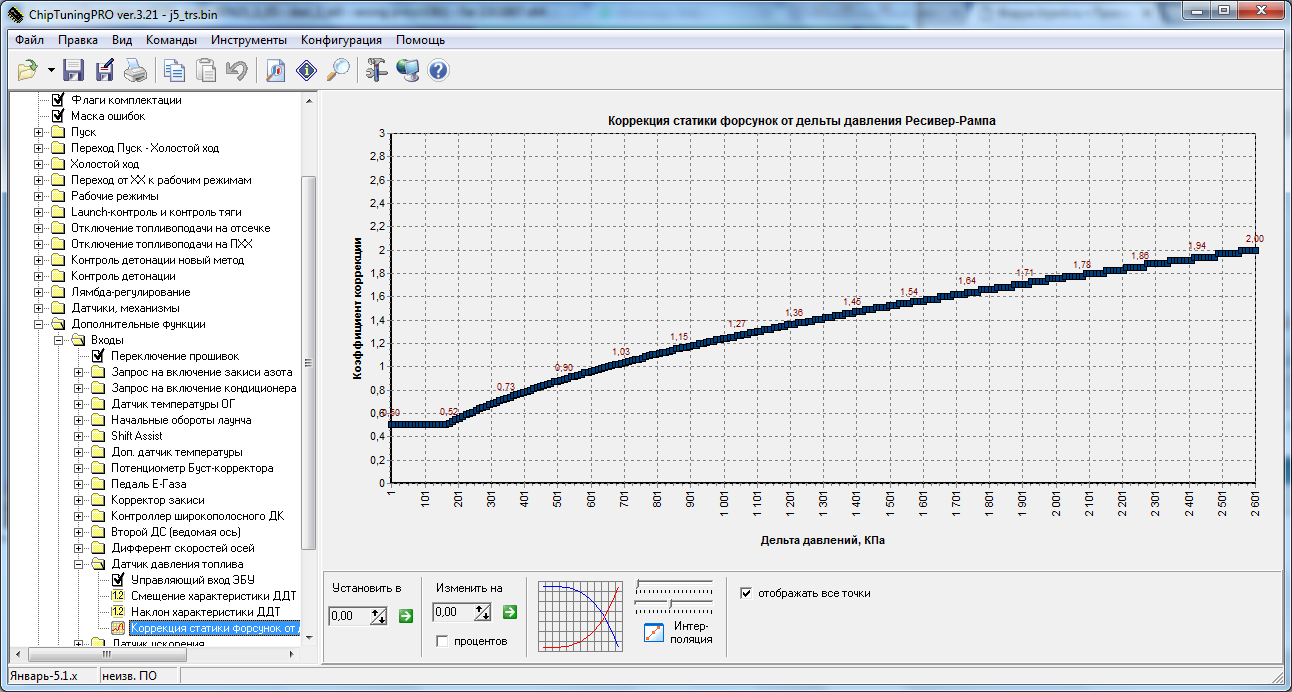This screenshot has width=1292, height=692.
Task: Click the red and blue curve shape grid
Action: 581,617
